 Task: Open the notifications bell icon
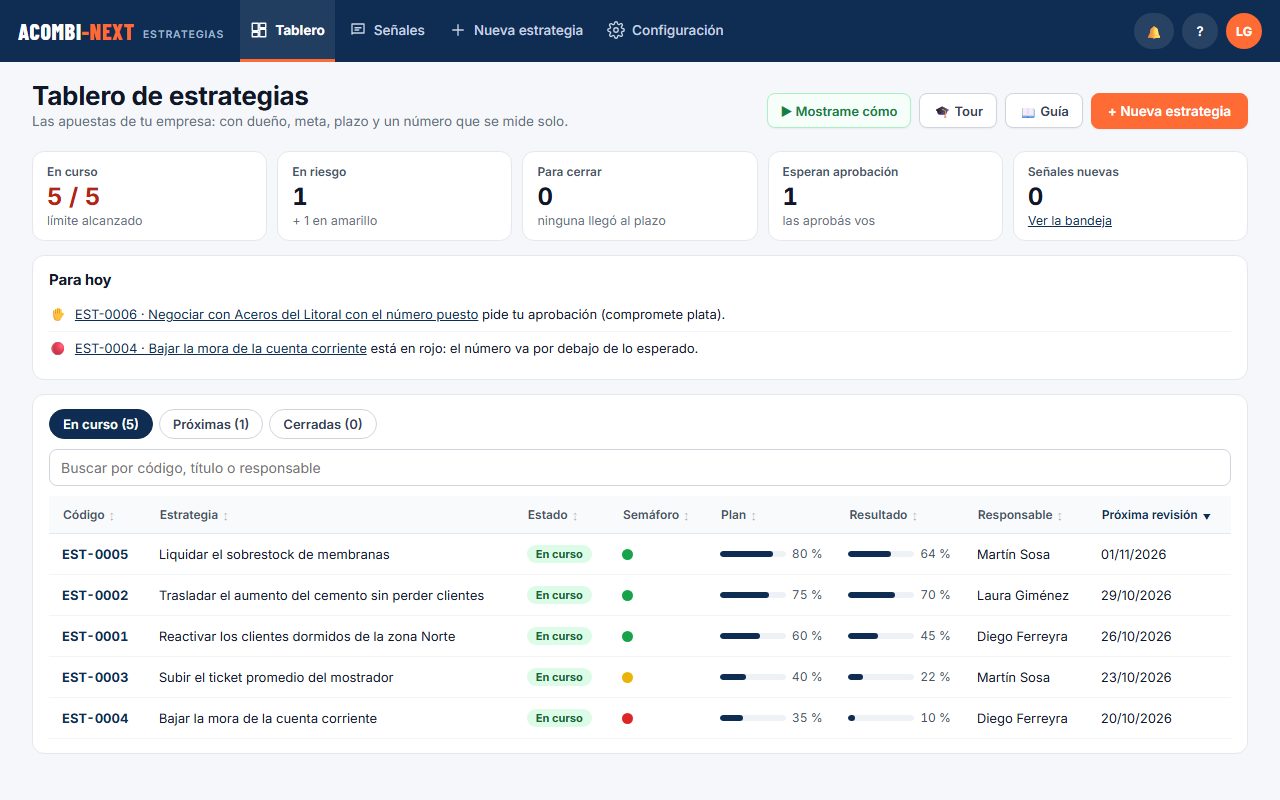(x=1154, y=31)
